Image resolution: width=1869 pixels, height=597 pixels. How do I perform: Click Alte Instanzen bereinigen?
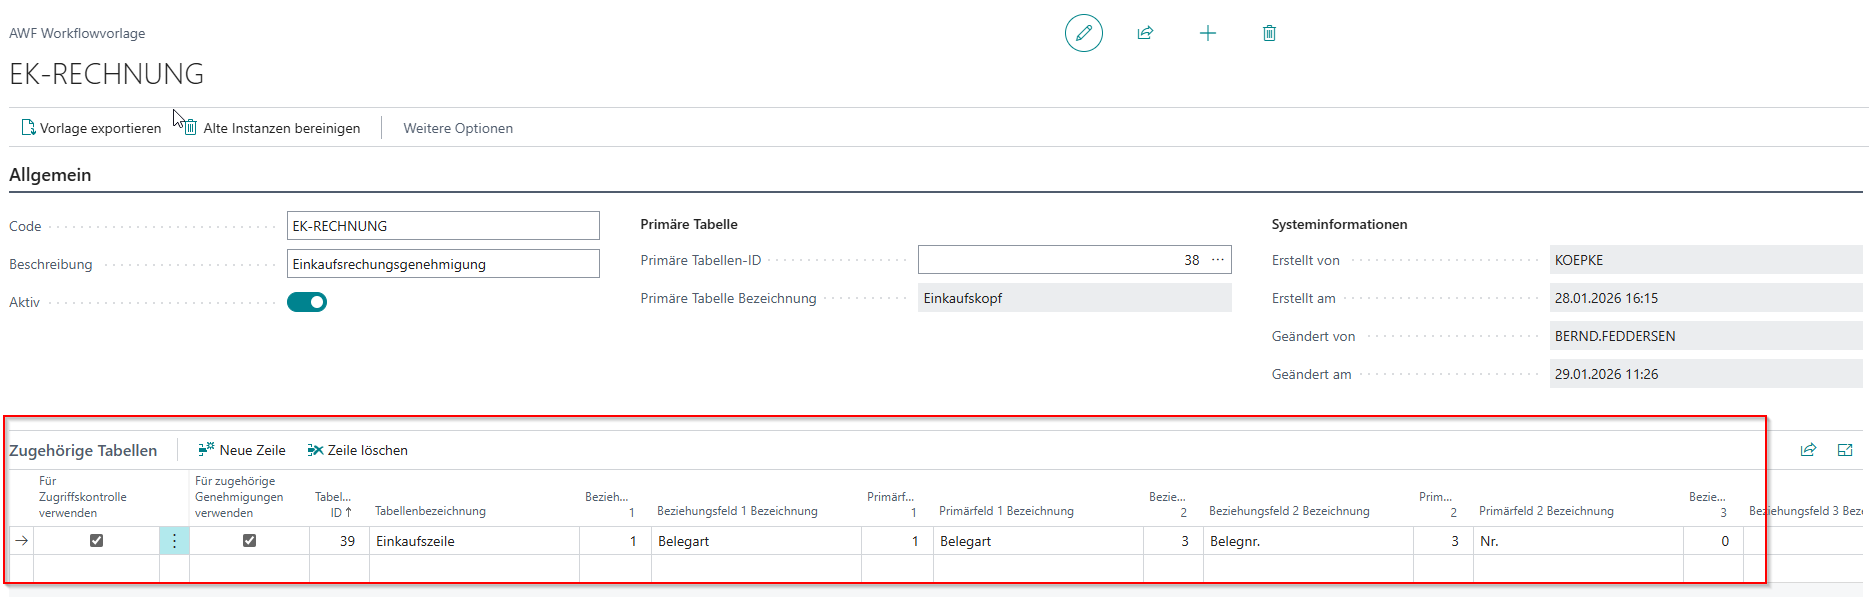click(272, 128)
